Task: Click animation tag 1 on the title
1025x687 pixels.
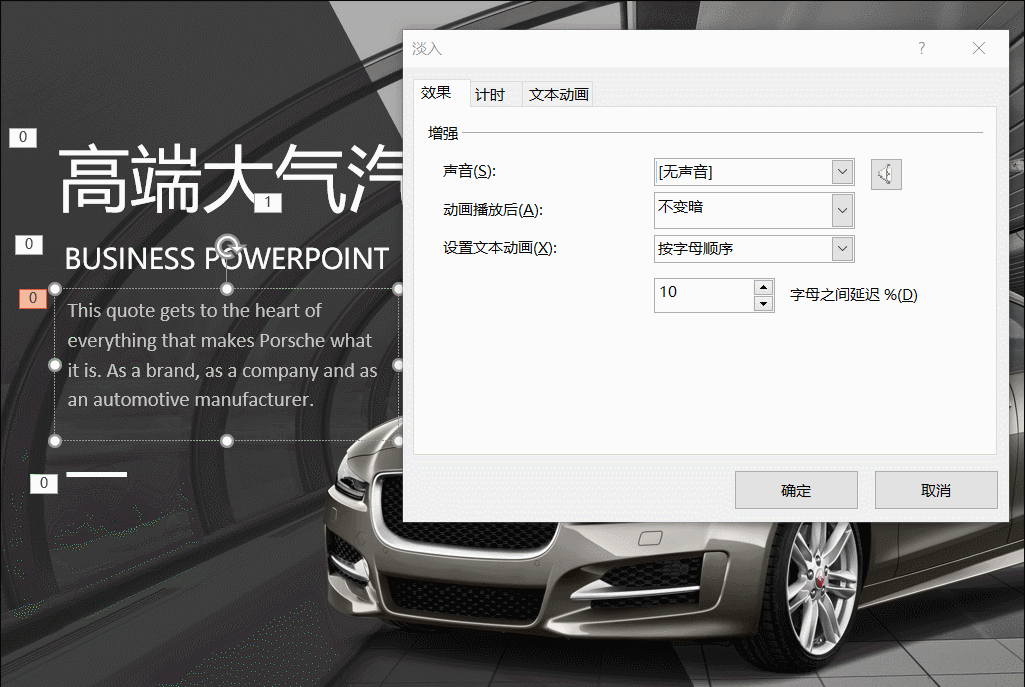Action: [x=267, y=203]
